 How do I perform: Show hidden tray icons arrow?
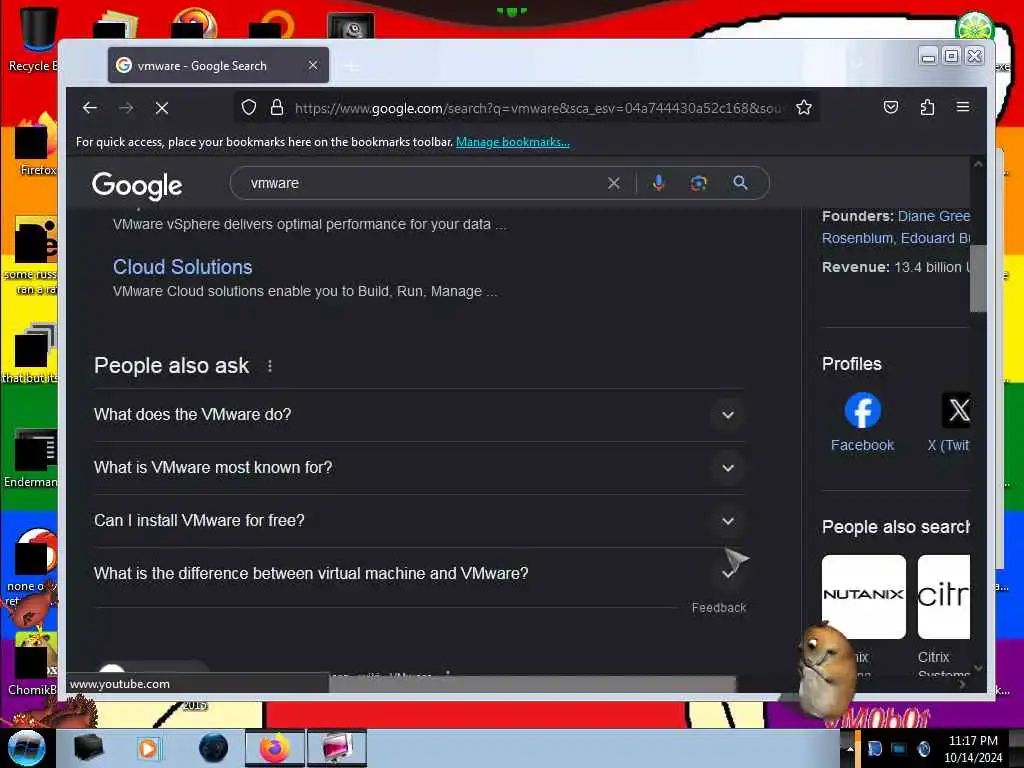pos(850,748)
